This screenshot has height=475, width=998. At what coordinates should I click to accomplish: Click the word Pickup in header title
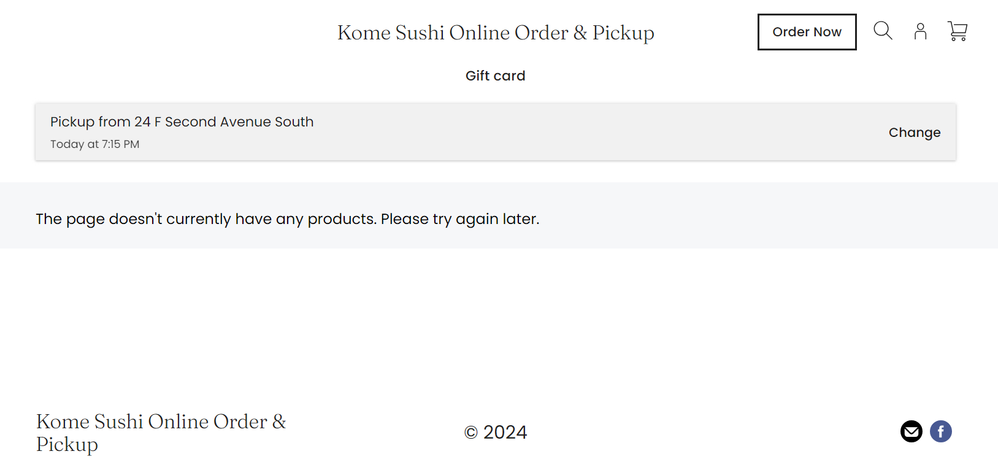tap(623, 33)
